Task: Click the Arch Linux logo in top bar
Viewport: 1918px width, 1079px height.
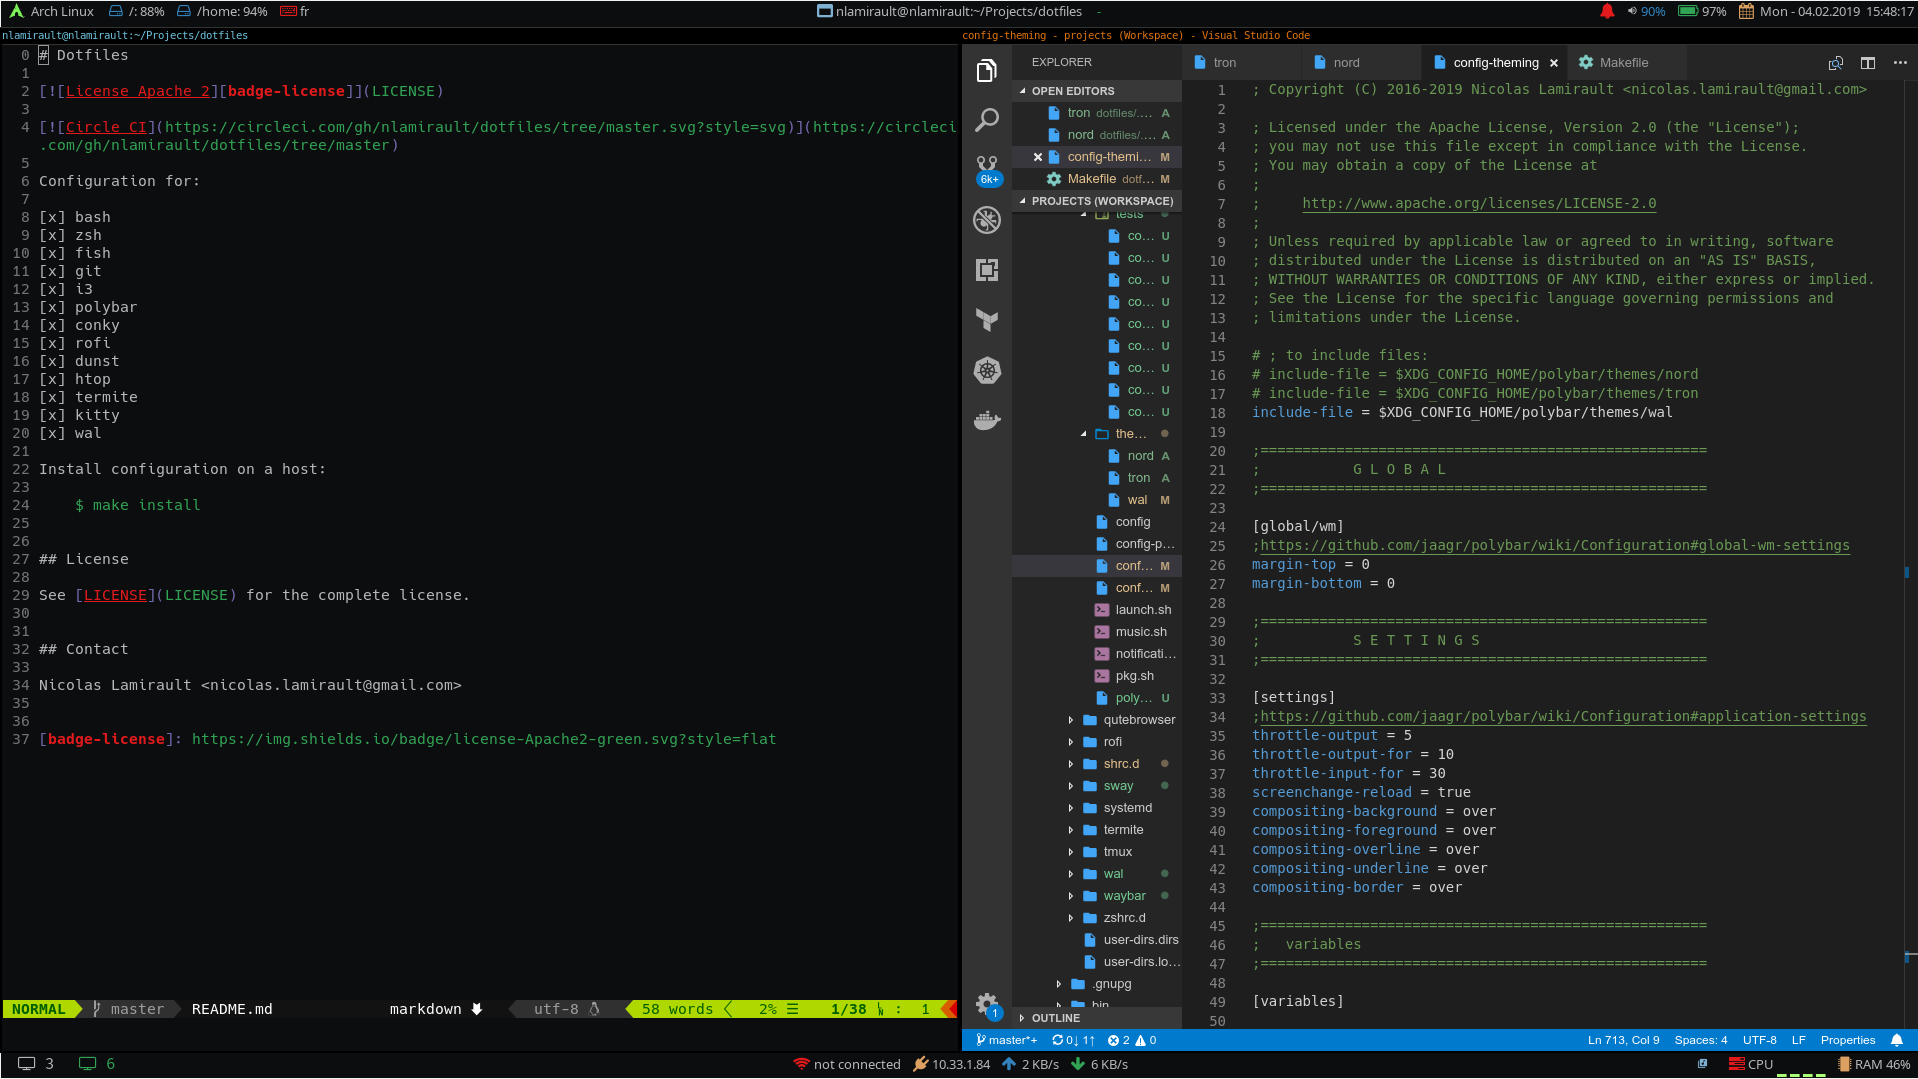Action: pos(16,12)
